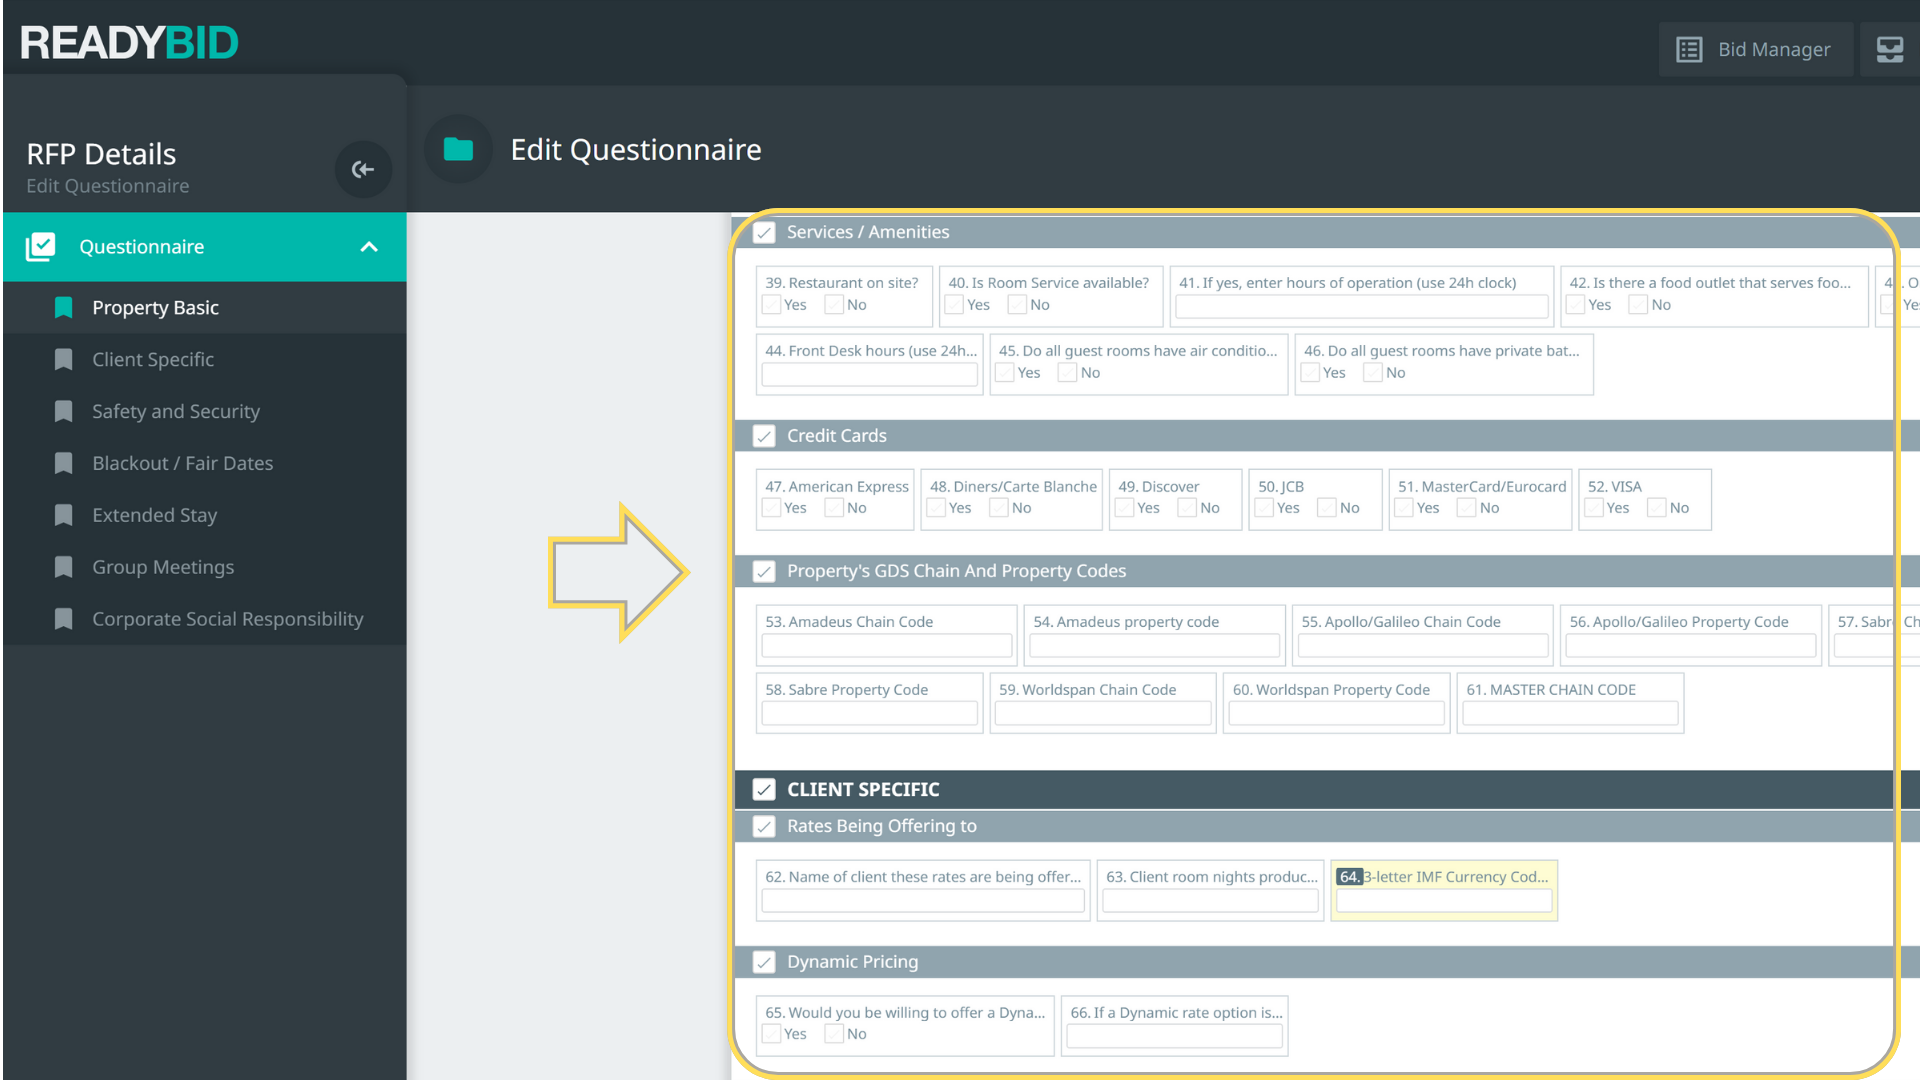Click the Bid Manager list icon
The image size is (1920, 1080).
(x=1689, y=49)
